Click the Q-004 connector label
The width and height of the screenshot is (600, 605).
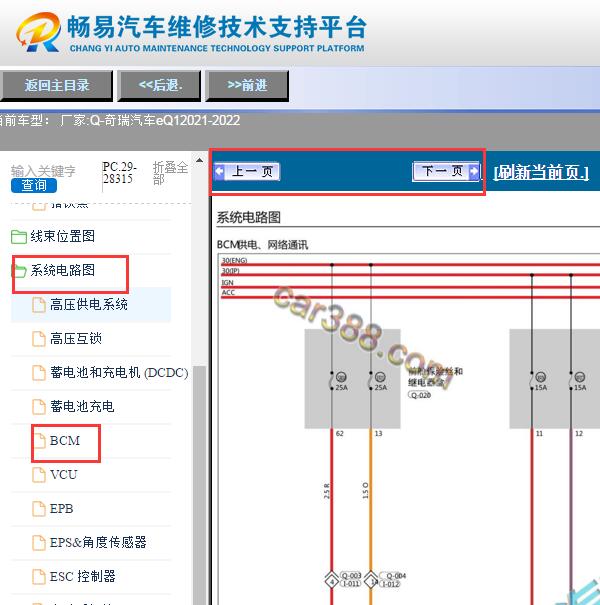tap(395, 576)
